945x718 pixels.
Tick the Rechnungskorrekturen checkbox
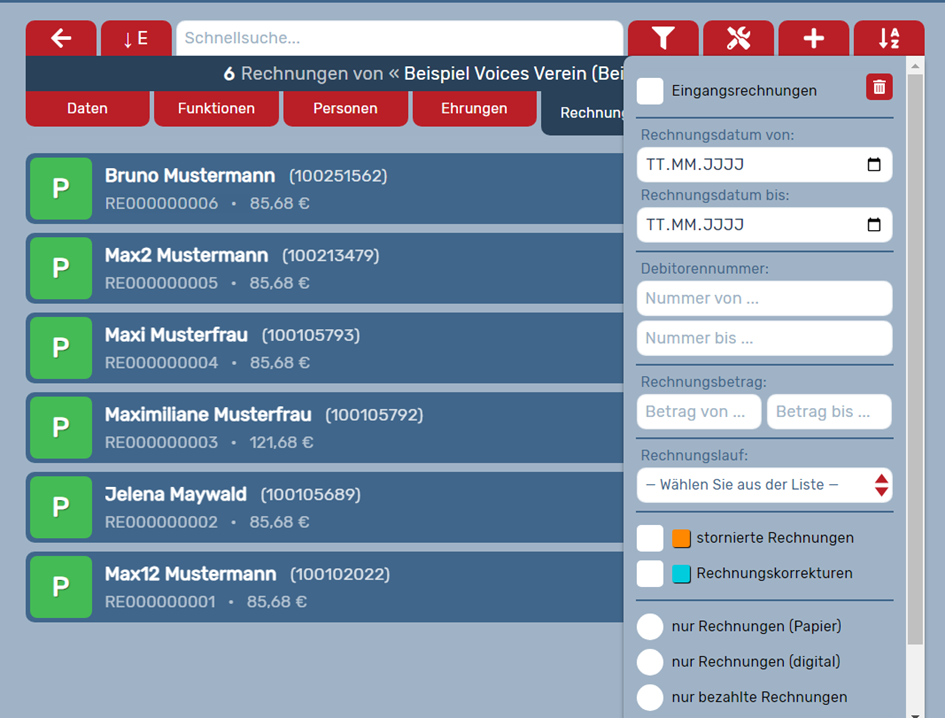650,574
